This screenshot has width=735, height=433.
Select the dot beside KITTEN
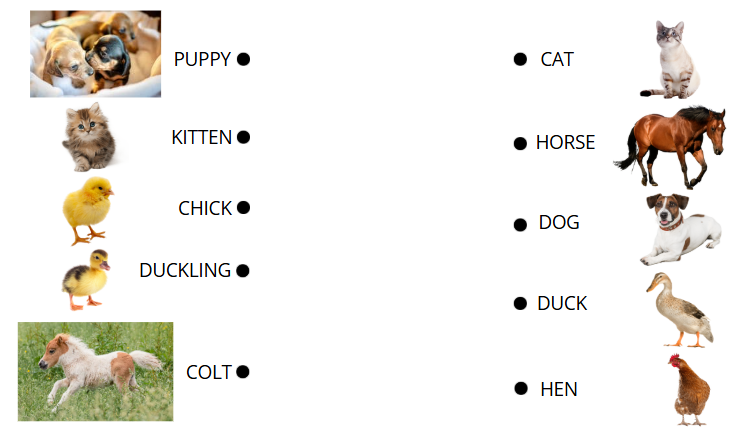(243, 137)
